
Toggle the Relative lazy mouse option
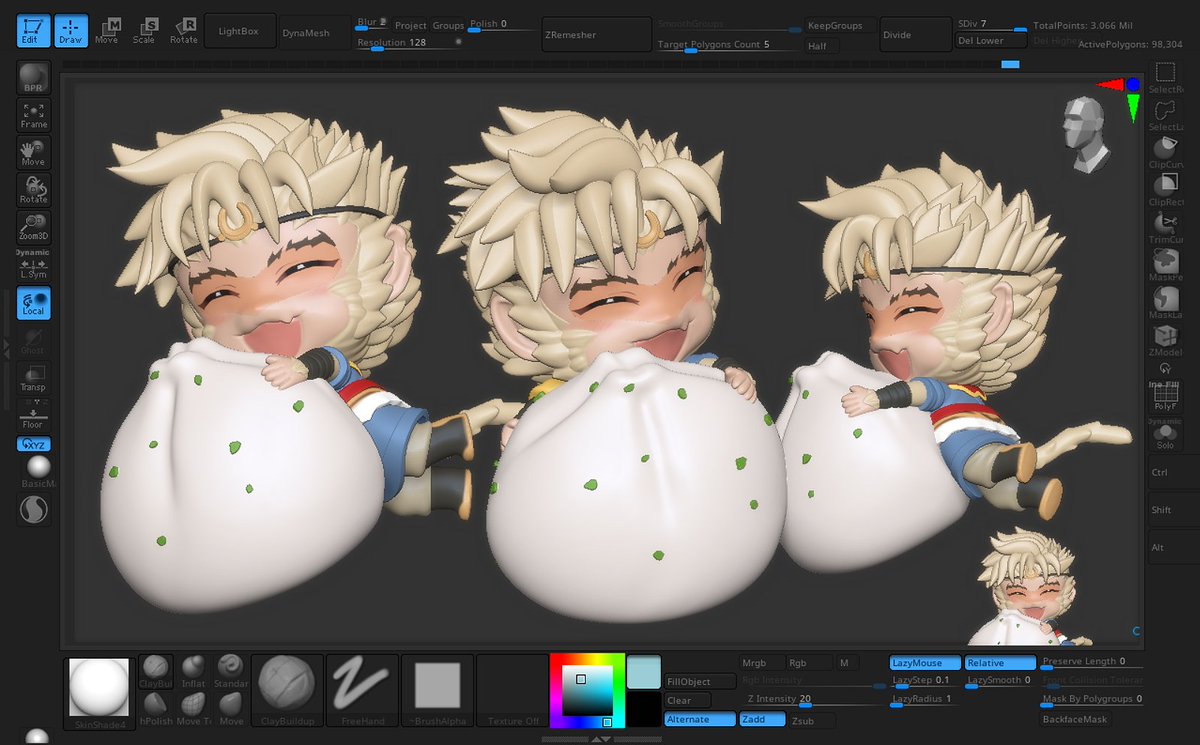pyautogui.click(x=1000, y=663)
